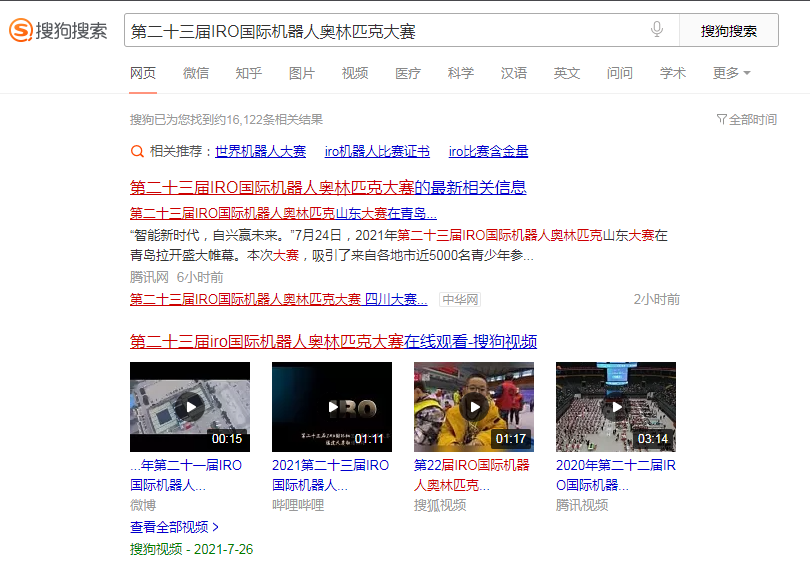810x572 pixels.
Task: Click the Sogou logo icon
Action: point(21,30)
